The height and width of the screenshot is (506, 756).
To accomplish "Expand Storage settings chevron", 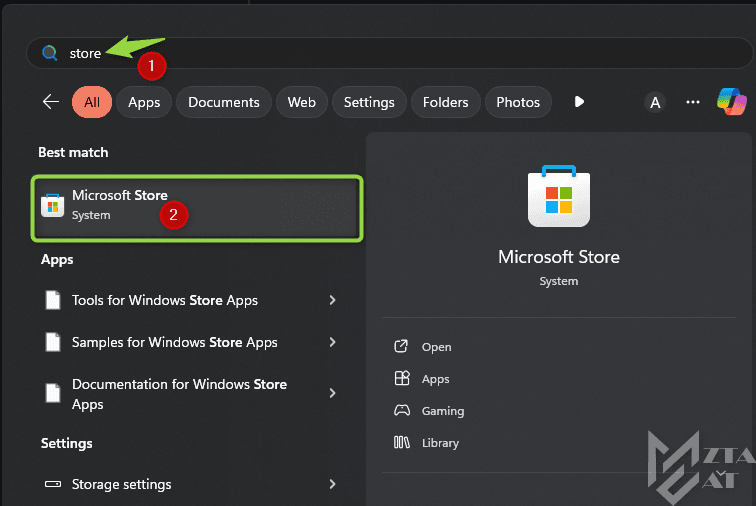I will click(x=332, y=484).
